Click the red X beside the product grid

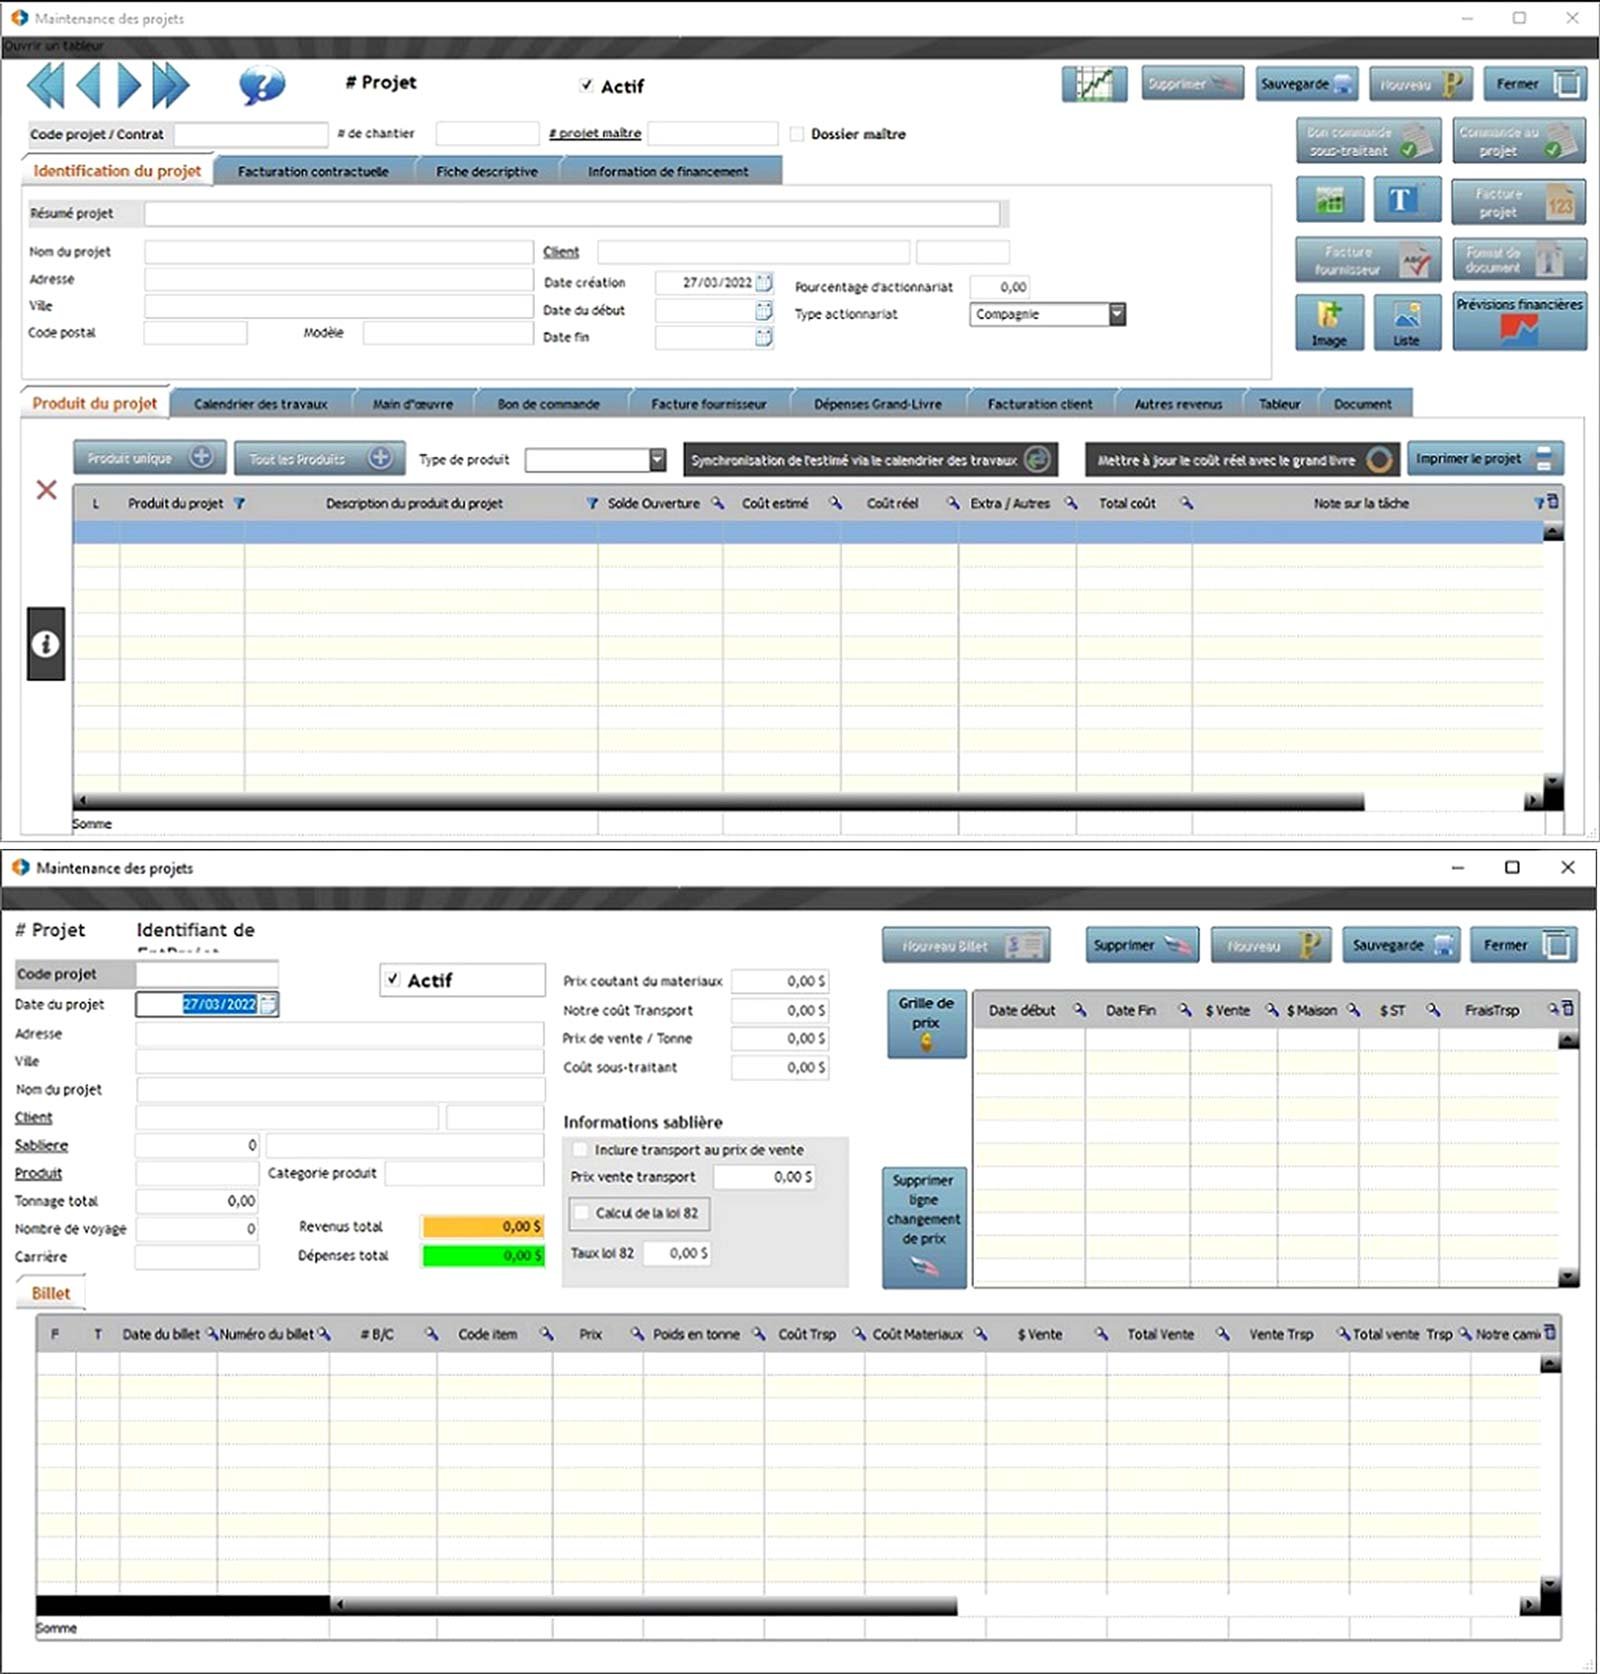(x=46, y=489)
